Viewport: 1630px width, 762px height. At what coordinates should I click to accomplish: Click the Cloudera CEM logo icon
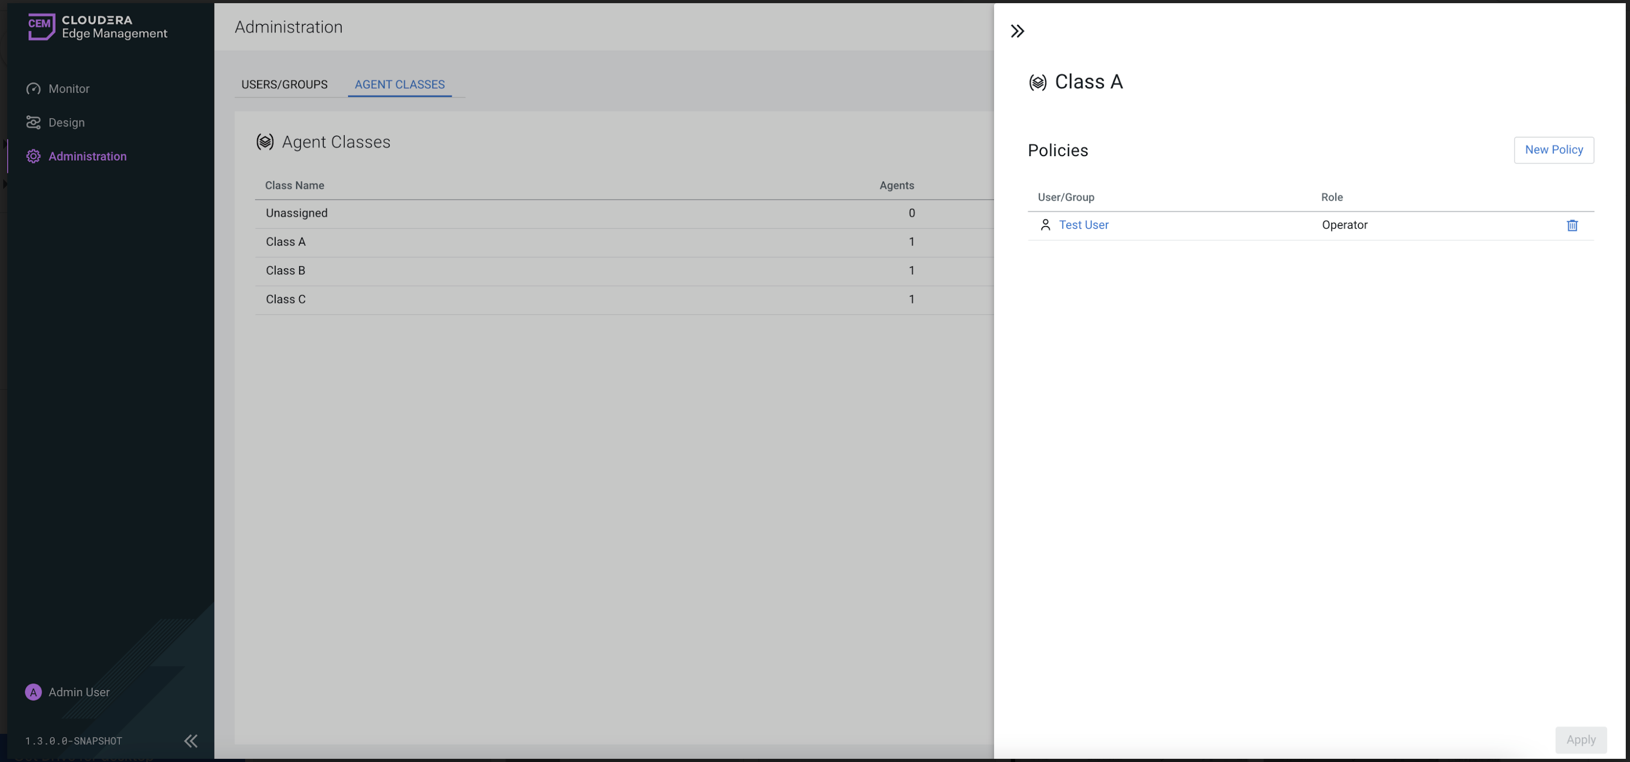pos(41,27)
